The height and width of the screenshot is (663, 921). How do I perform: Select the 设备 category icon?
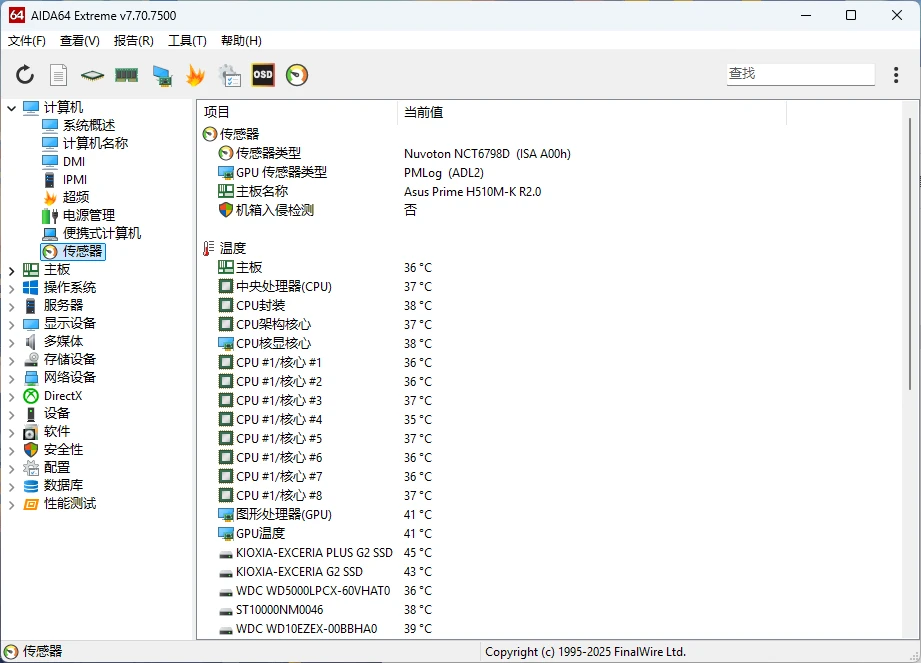[x=31, y=414]
